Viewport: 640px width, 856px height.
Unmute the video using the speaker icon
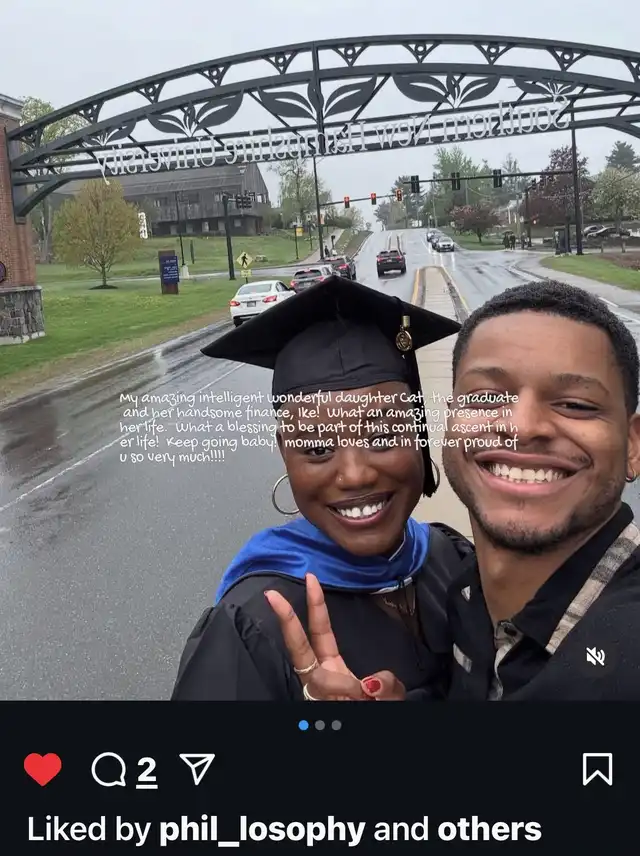tap(595, 656)
